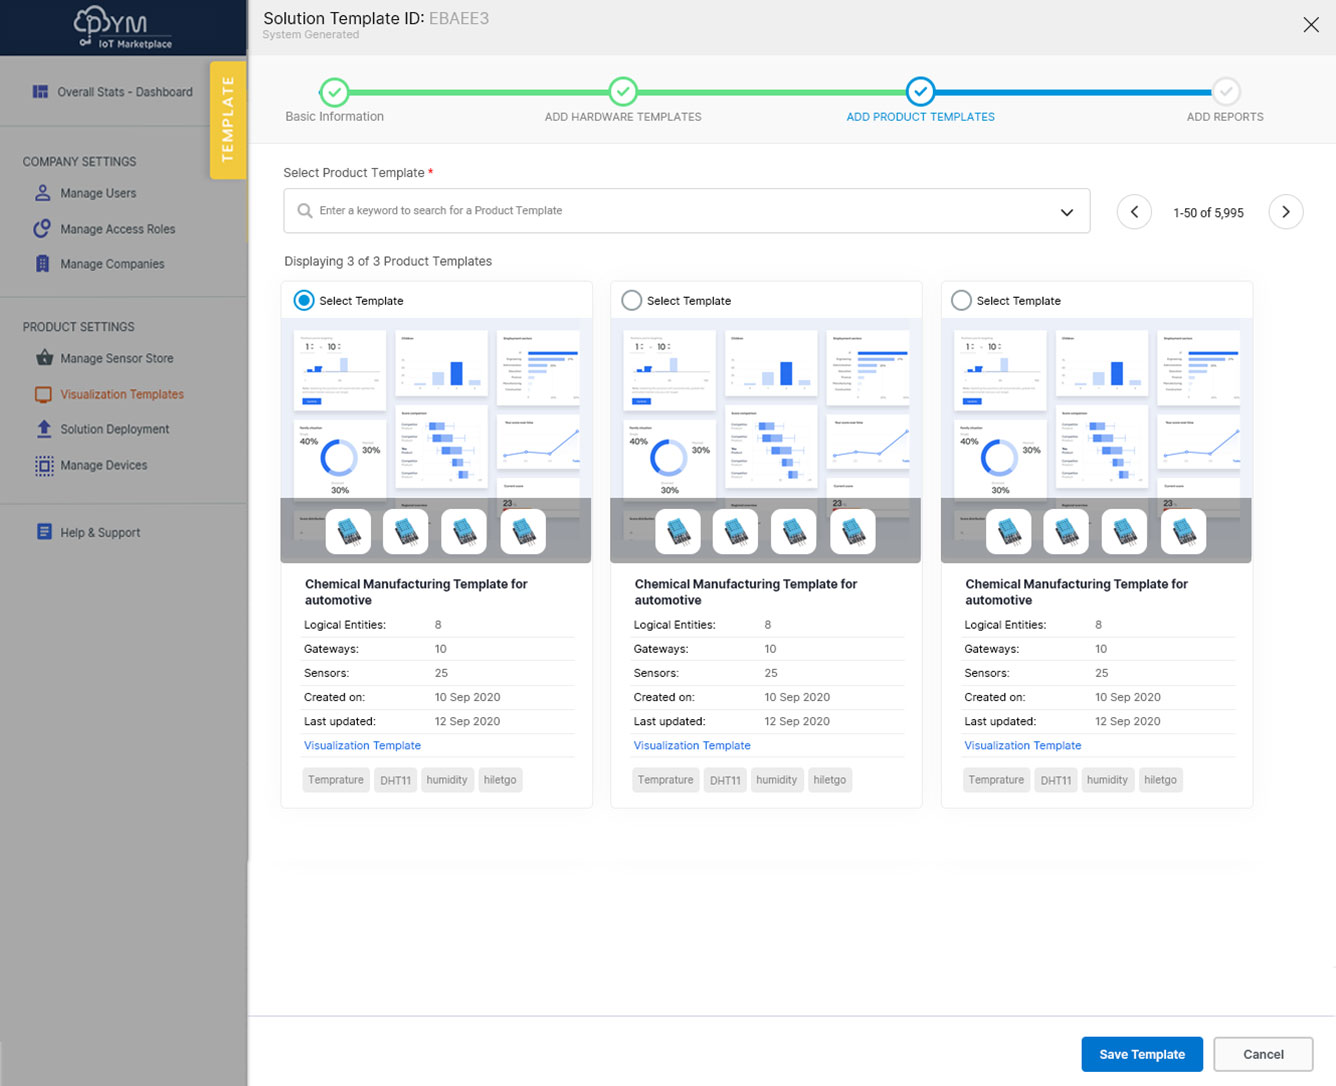Click the Temprature tag on third card
Screen dimensions: 1336x1086
[996, 780]
